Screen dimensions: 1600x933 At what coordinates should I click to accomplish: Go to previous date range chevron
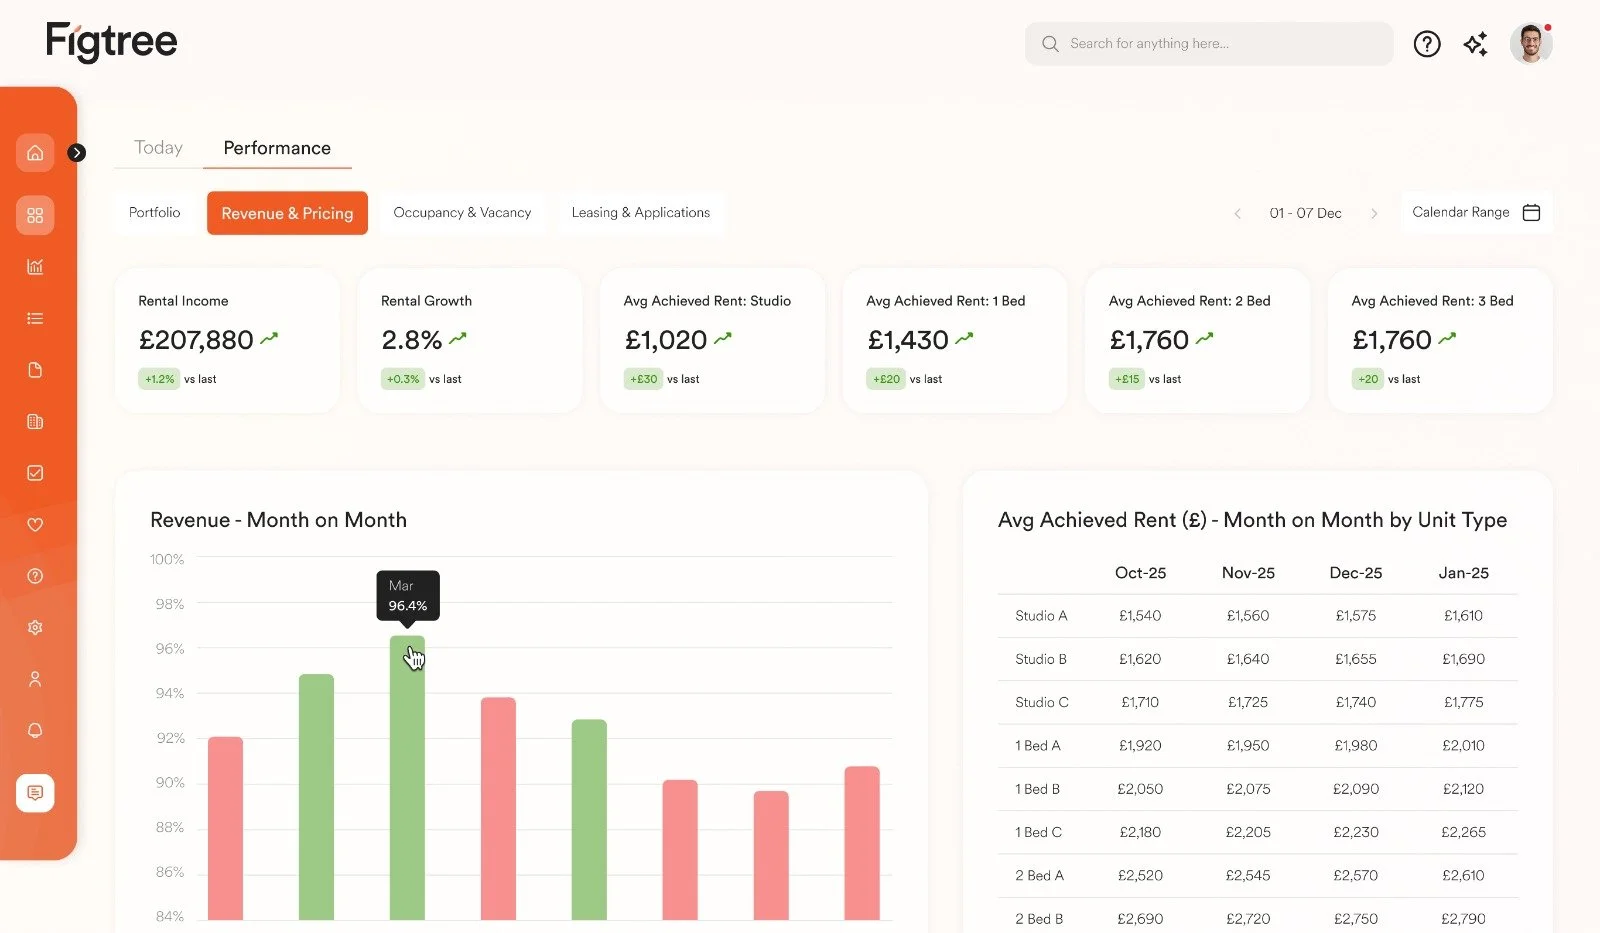point(1237,213)
